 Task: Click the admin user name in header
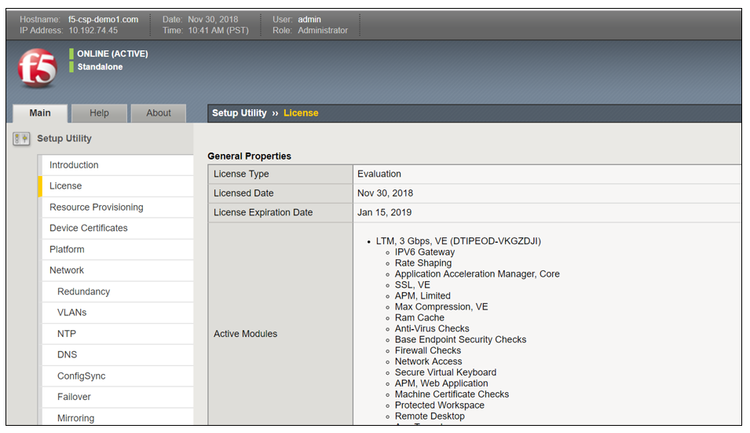[x=309, y=19]
